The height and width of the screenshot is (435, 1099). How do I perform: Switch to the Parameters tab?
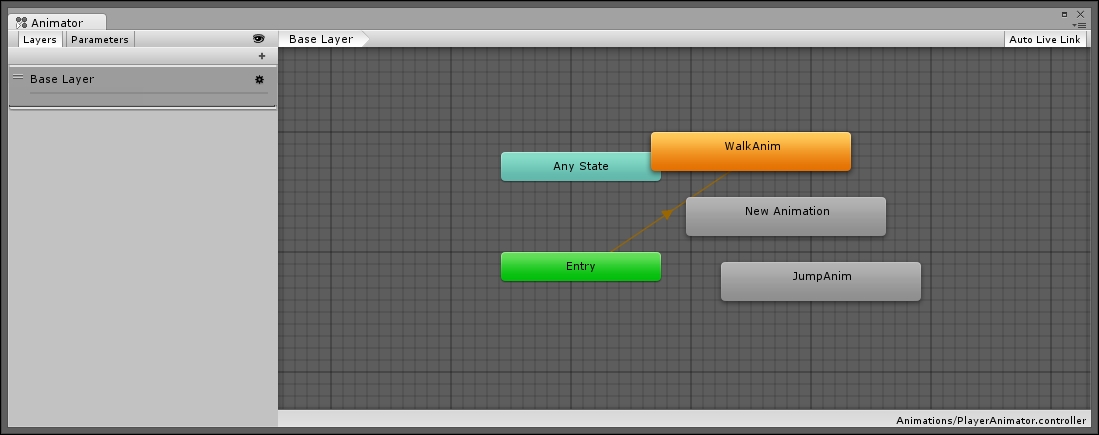[x=100, y=39]
